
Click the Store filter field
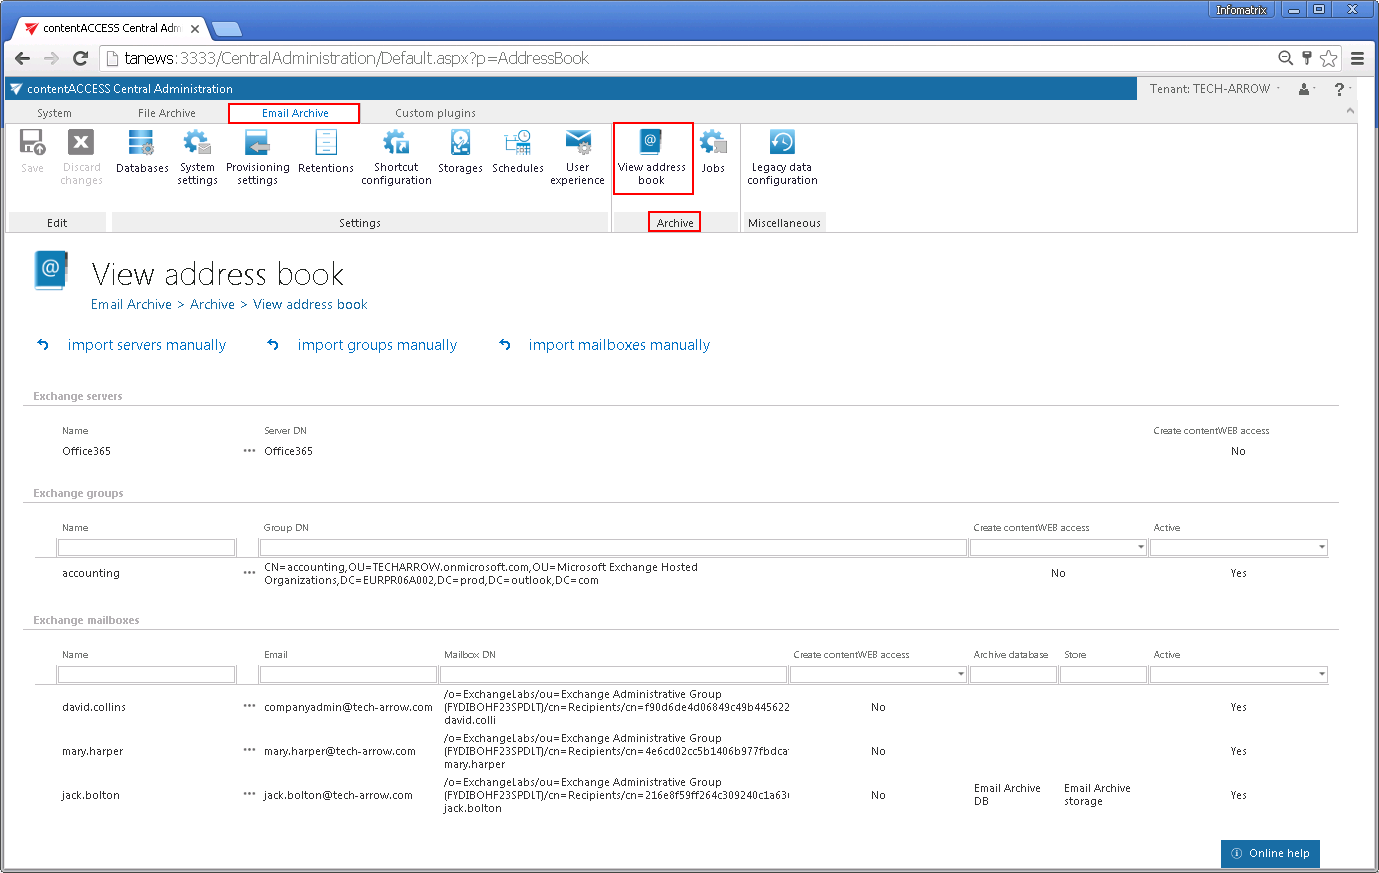(x=1103, y=674)
